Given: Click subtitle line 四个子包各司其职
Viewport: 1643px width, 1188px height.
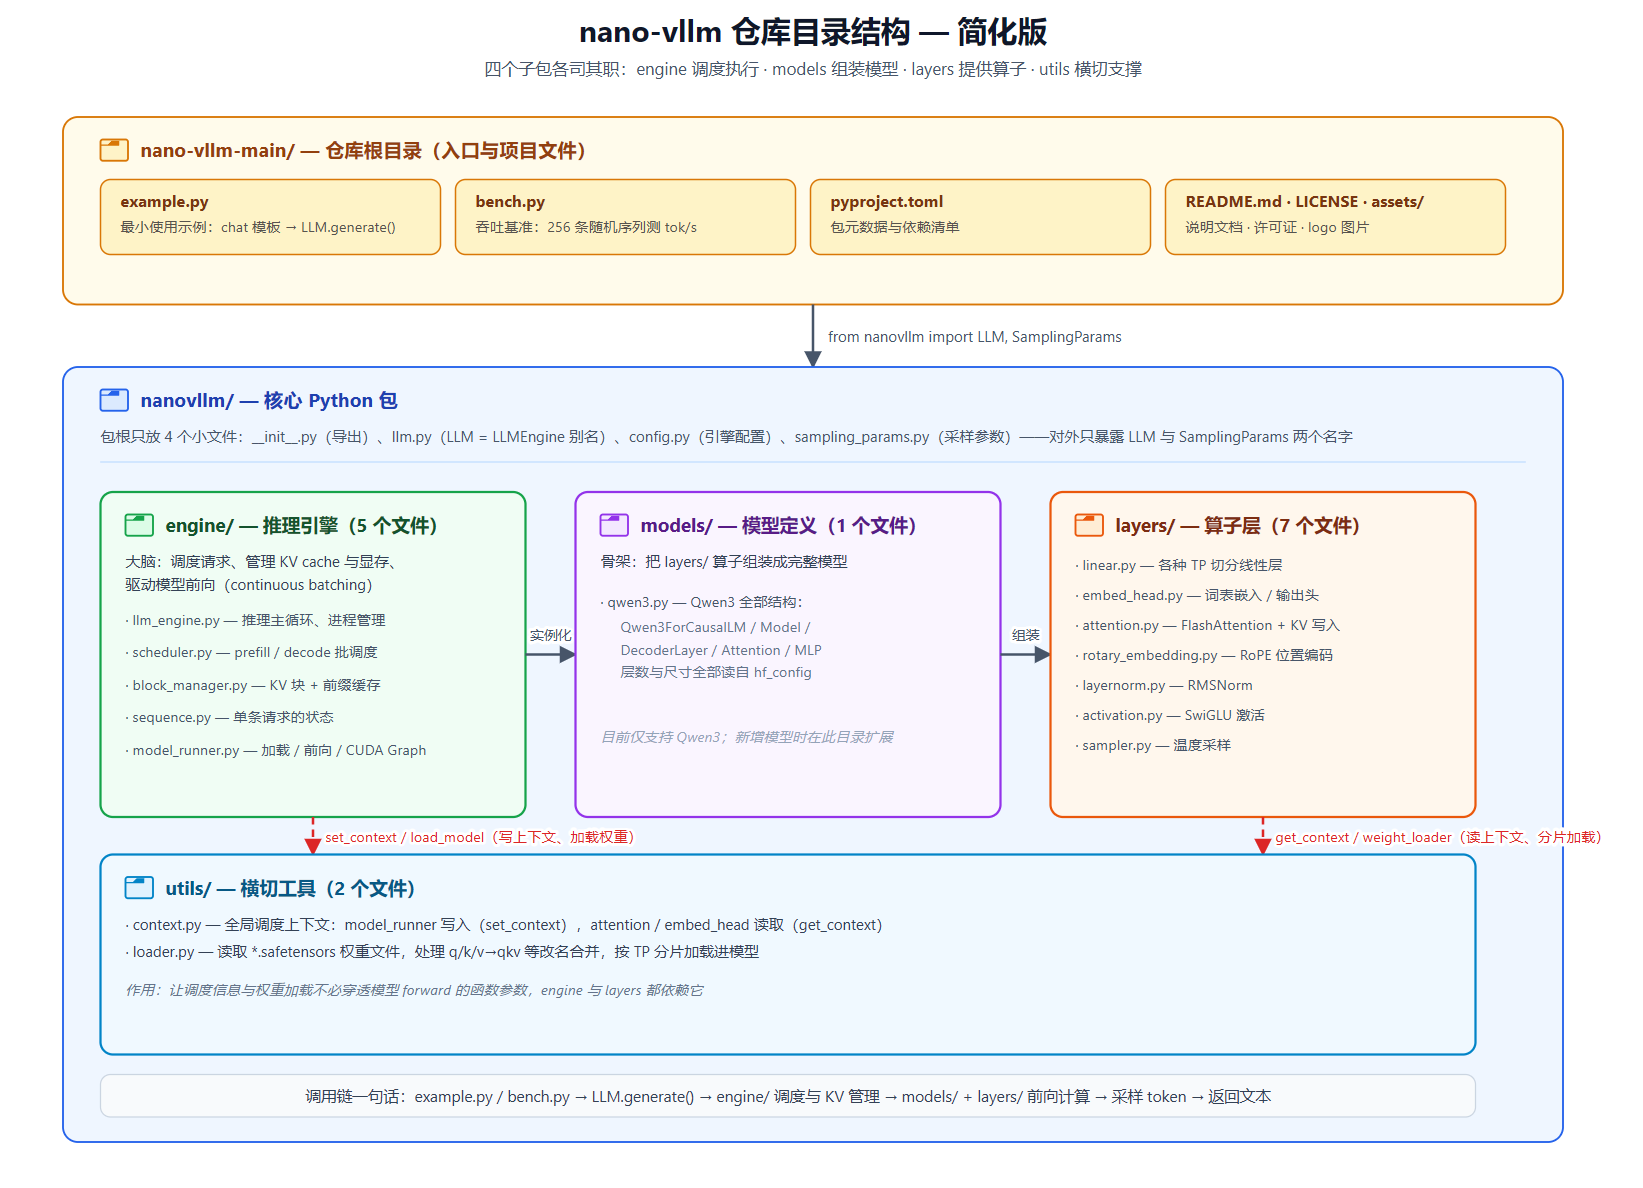Looking at the screenshot, I should pyautogui.click(x=813, y=69).
